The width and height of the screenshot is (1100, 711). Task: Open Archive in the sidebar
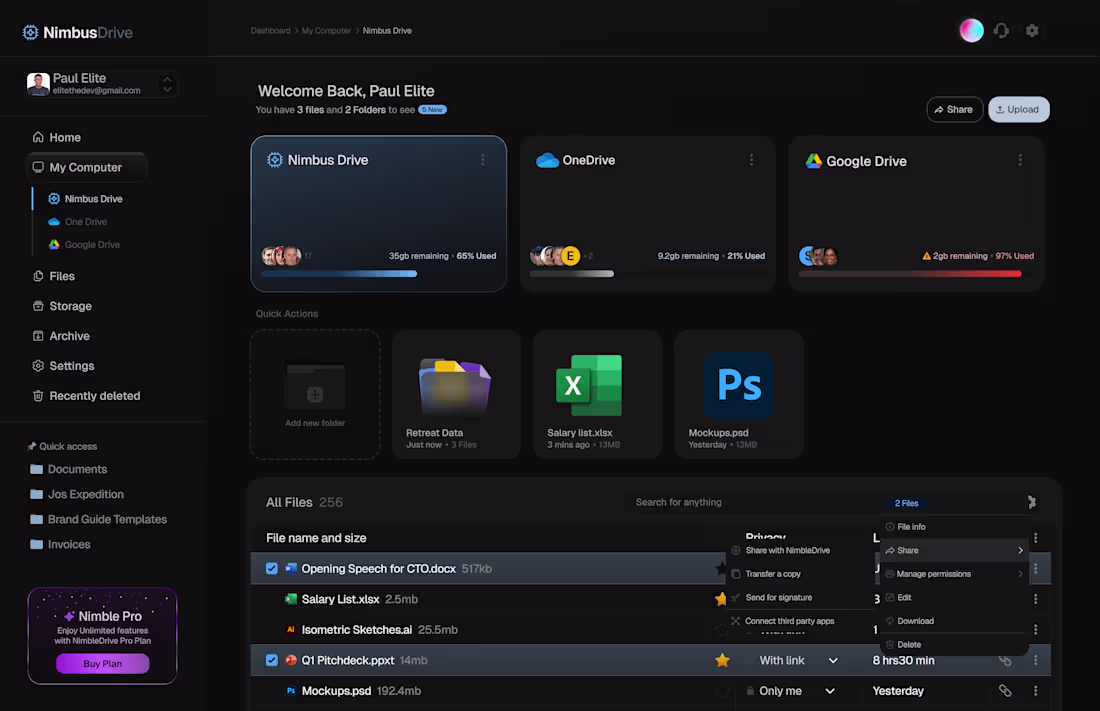[61, 336]
